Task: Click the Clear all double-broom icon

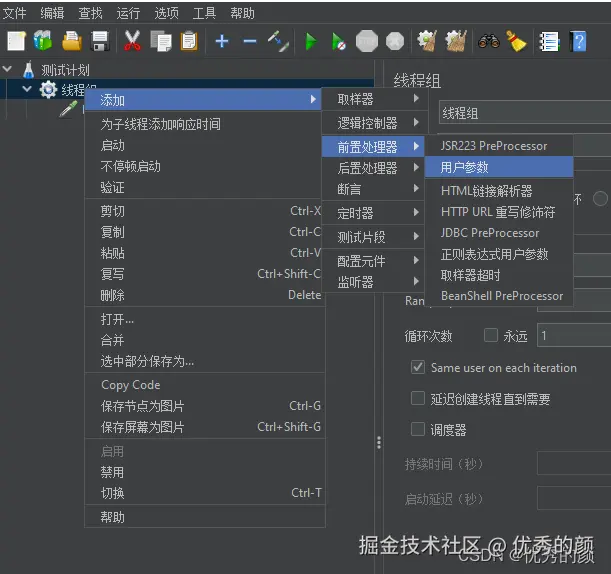Action: pyautogui.click(x=456, y=41)
